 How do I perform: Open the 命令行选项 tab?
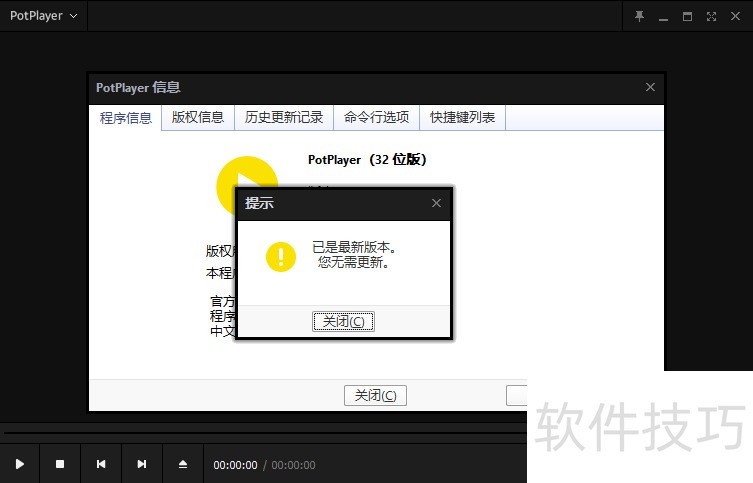click(x=376, y=117)
